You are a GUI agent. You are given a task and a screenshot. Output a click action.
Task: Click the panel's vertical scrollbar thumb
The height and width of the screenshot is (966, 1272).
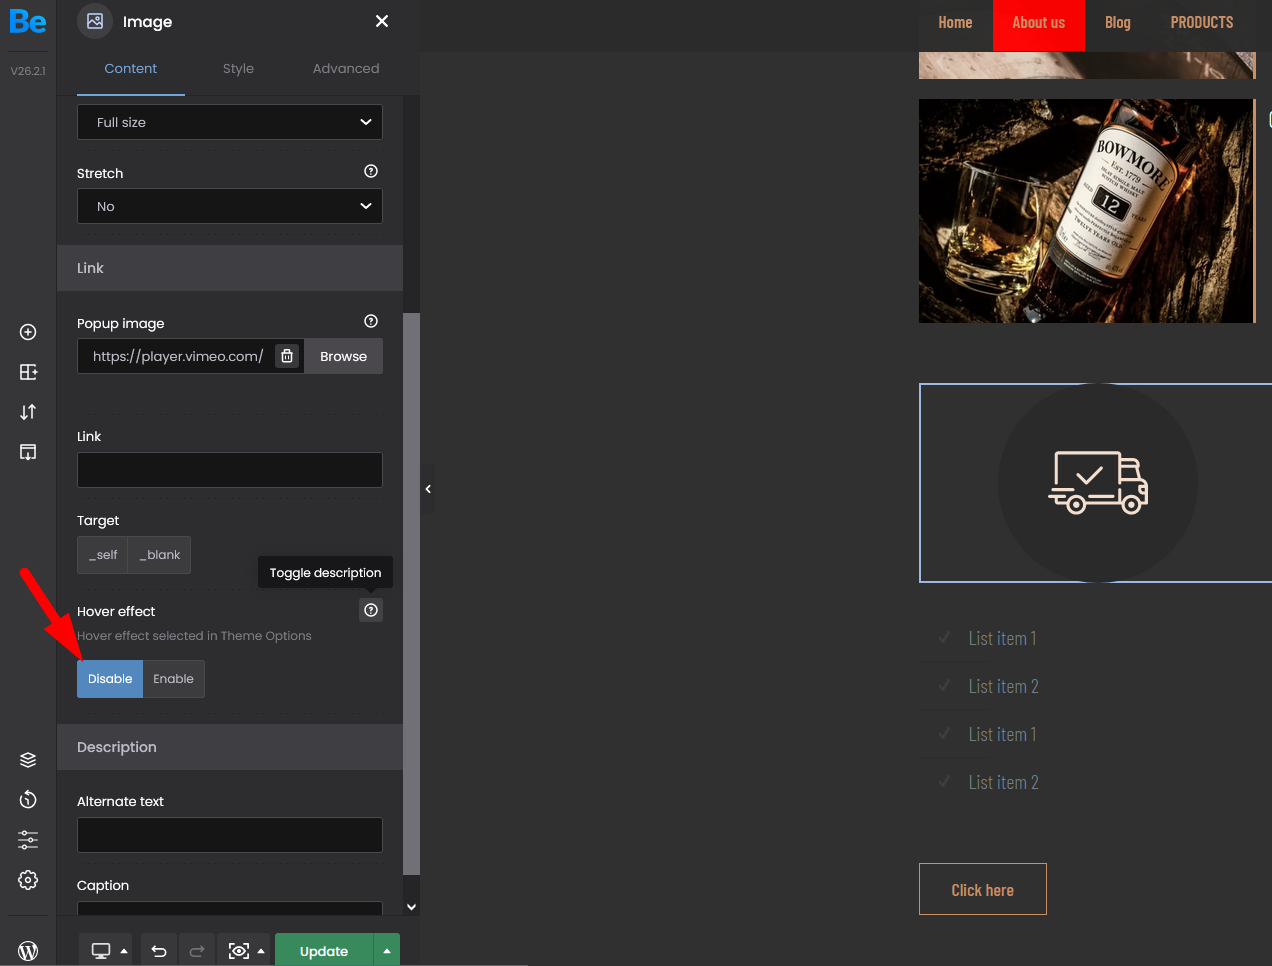tap(411, 594)
